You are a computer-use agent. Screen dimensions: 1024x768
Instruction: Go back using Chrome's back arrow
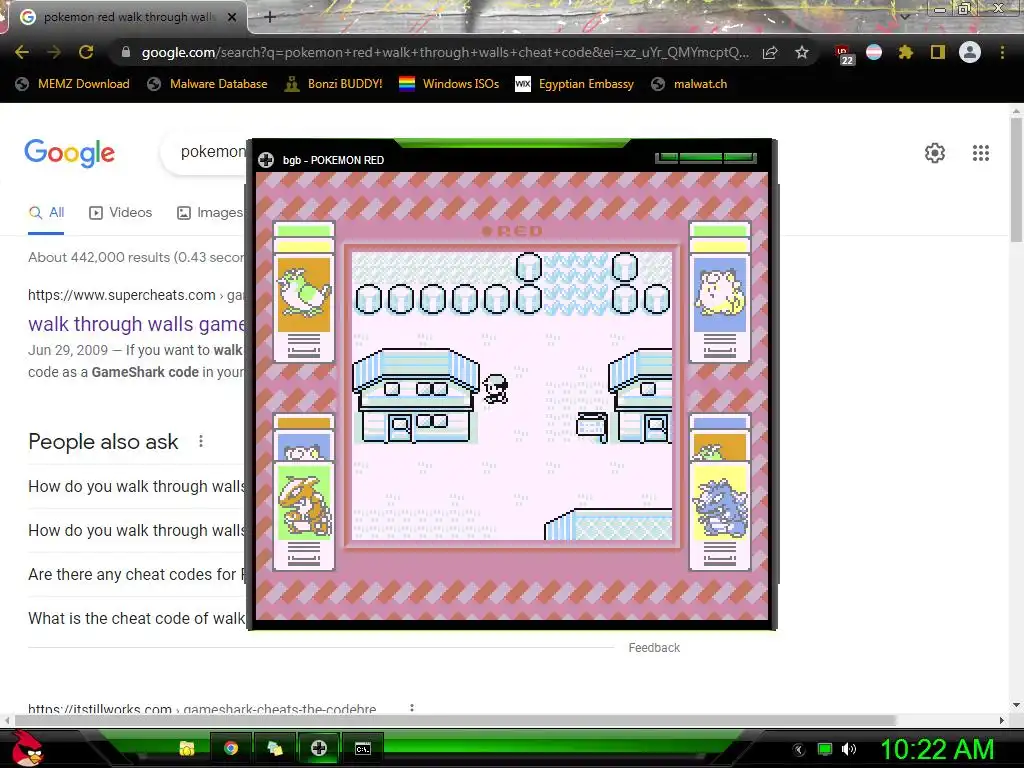point(22,52)
